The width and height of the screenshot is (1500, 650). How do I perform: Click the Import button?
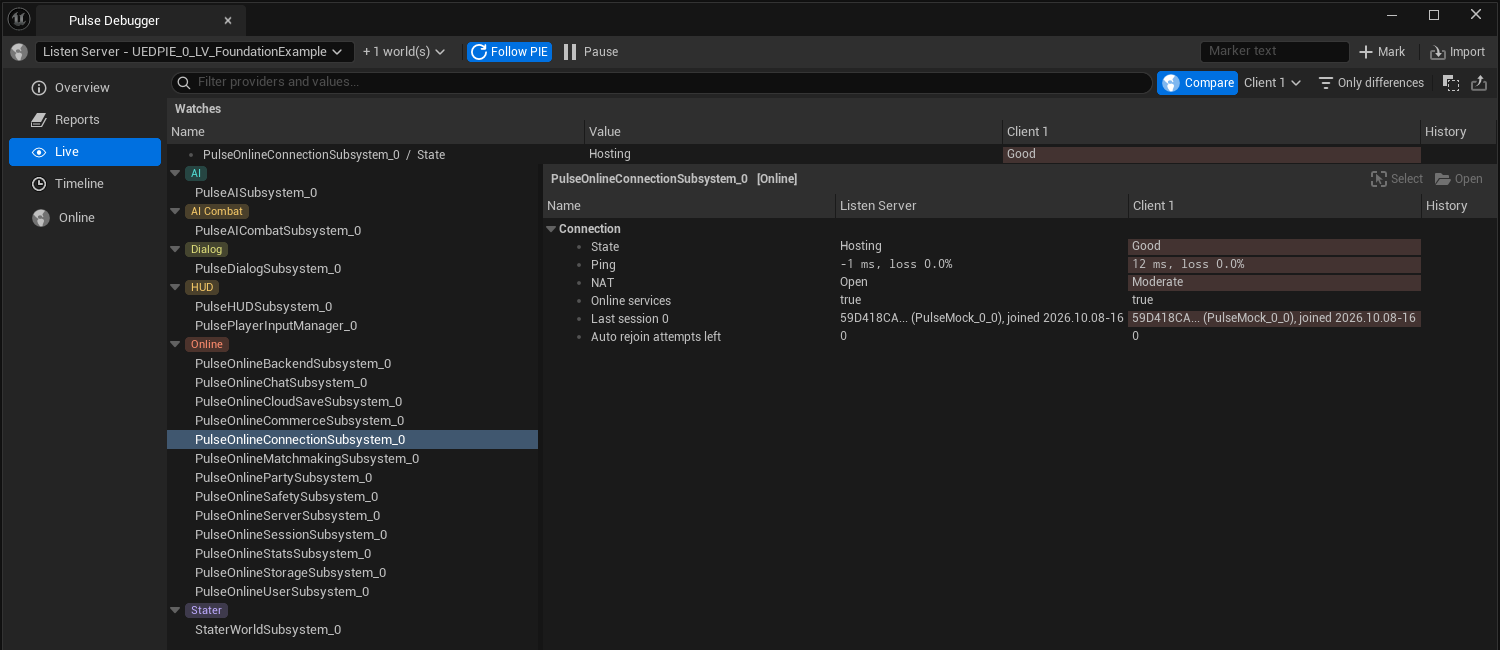1458,52
